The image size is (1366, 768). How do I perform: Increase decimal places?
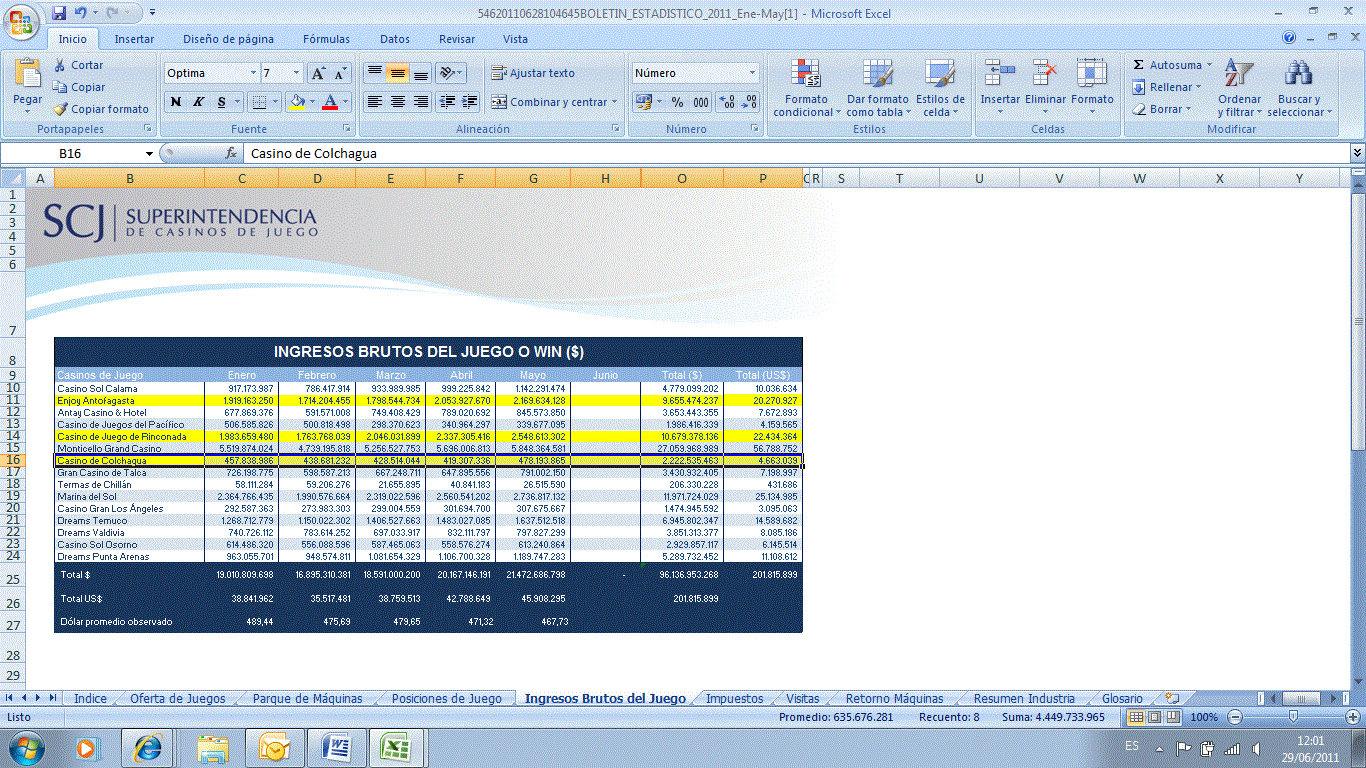727,102
